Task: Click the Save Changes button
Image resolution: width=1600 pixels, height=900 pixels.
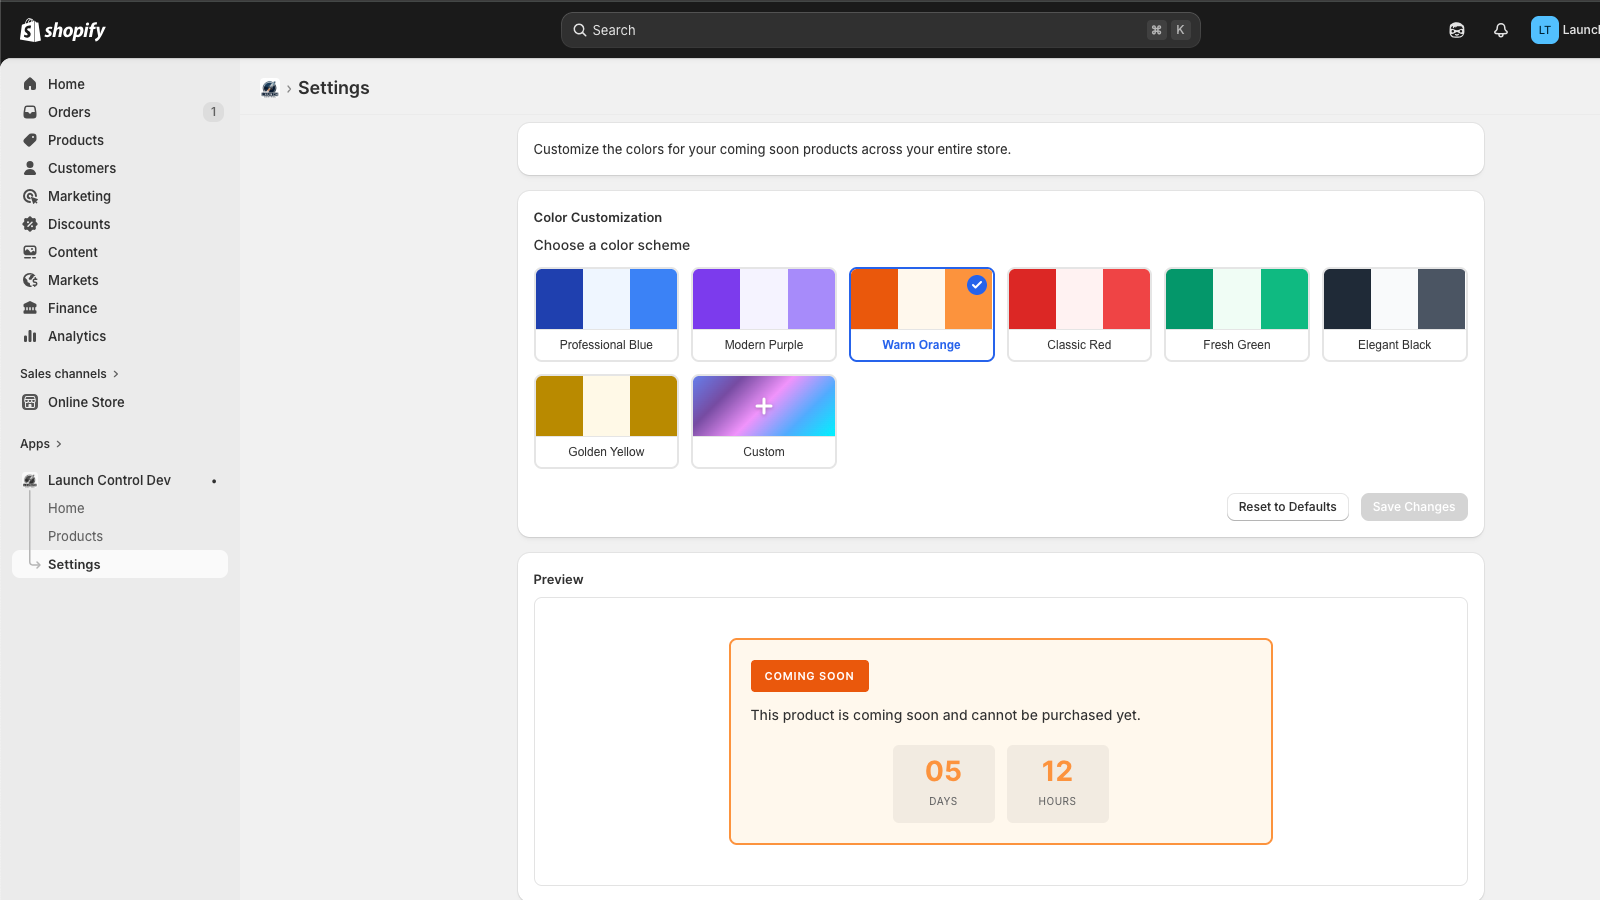Action: click(x=1413, y=507)
